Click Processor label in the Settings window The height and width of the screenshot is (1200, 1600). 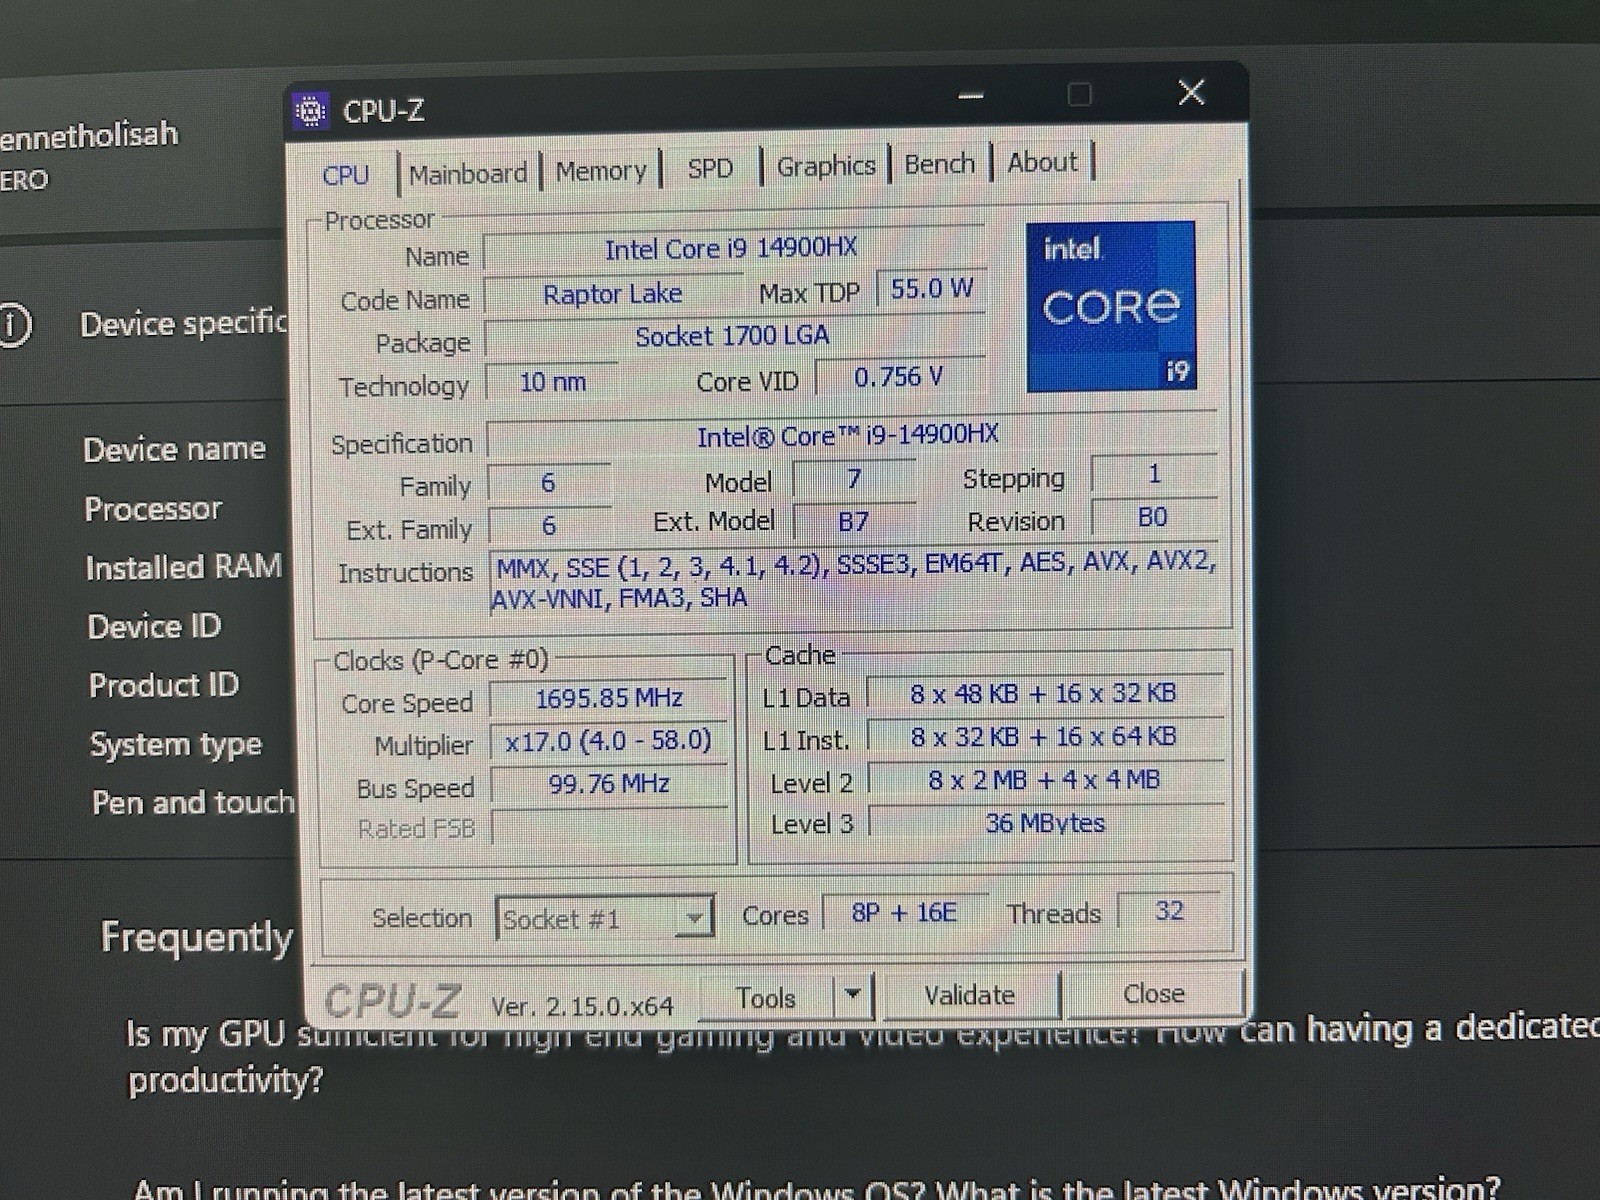(x=153, y=509)
